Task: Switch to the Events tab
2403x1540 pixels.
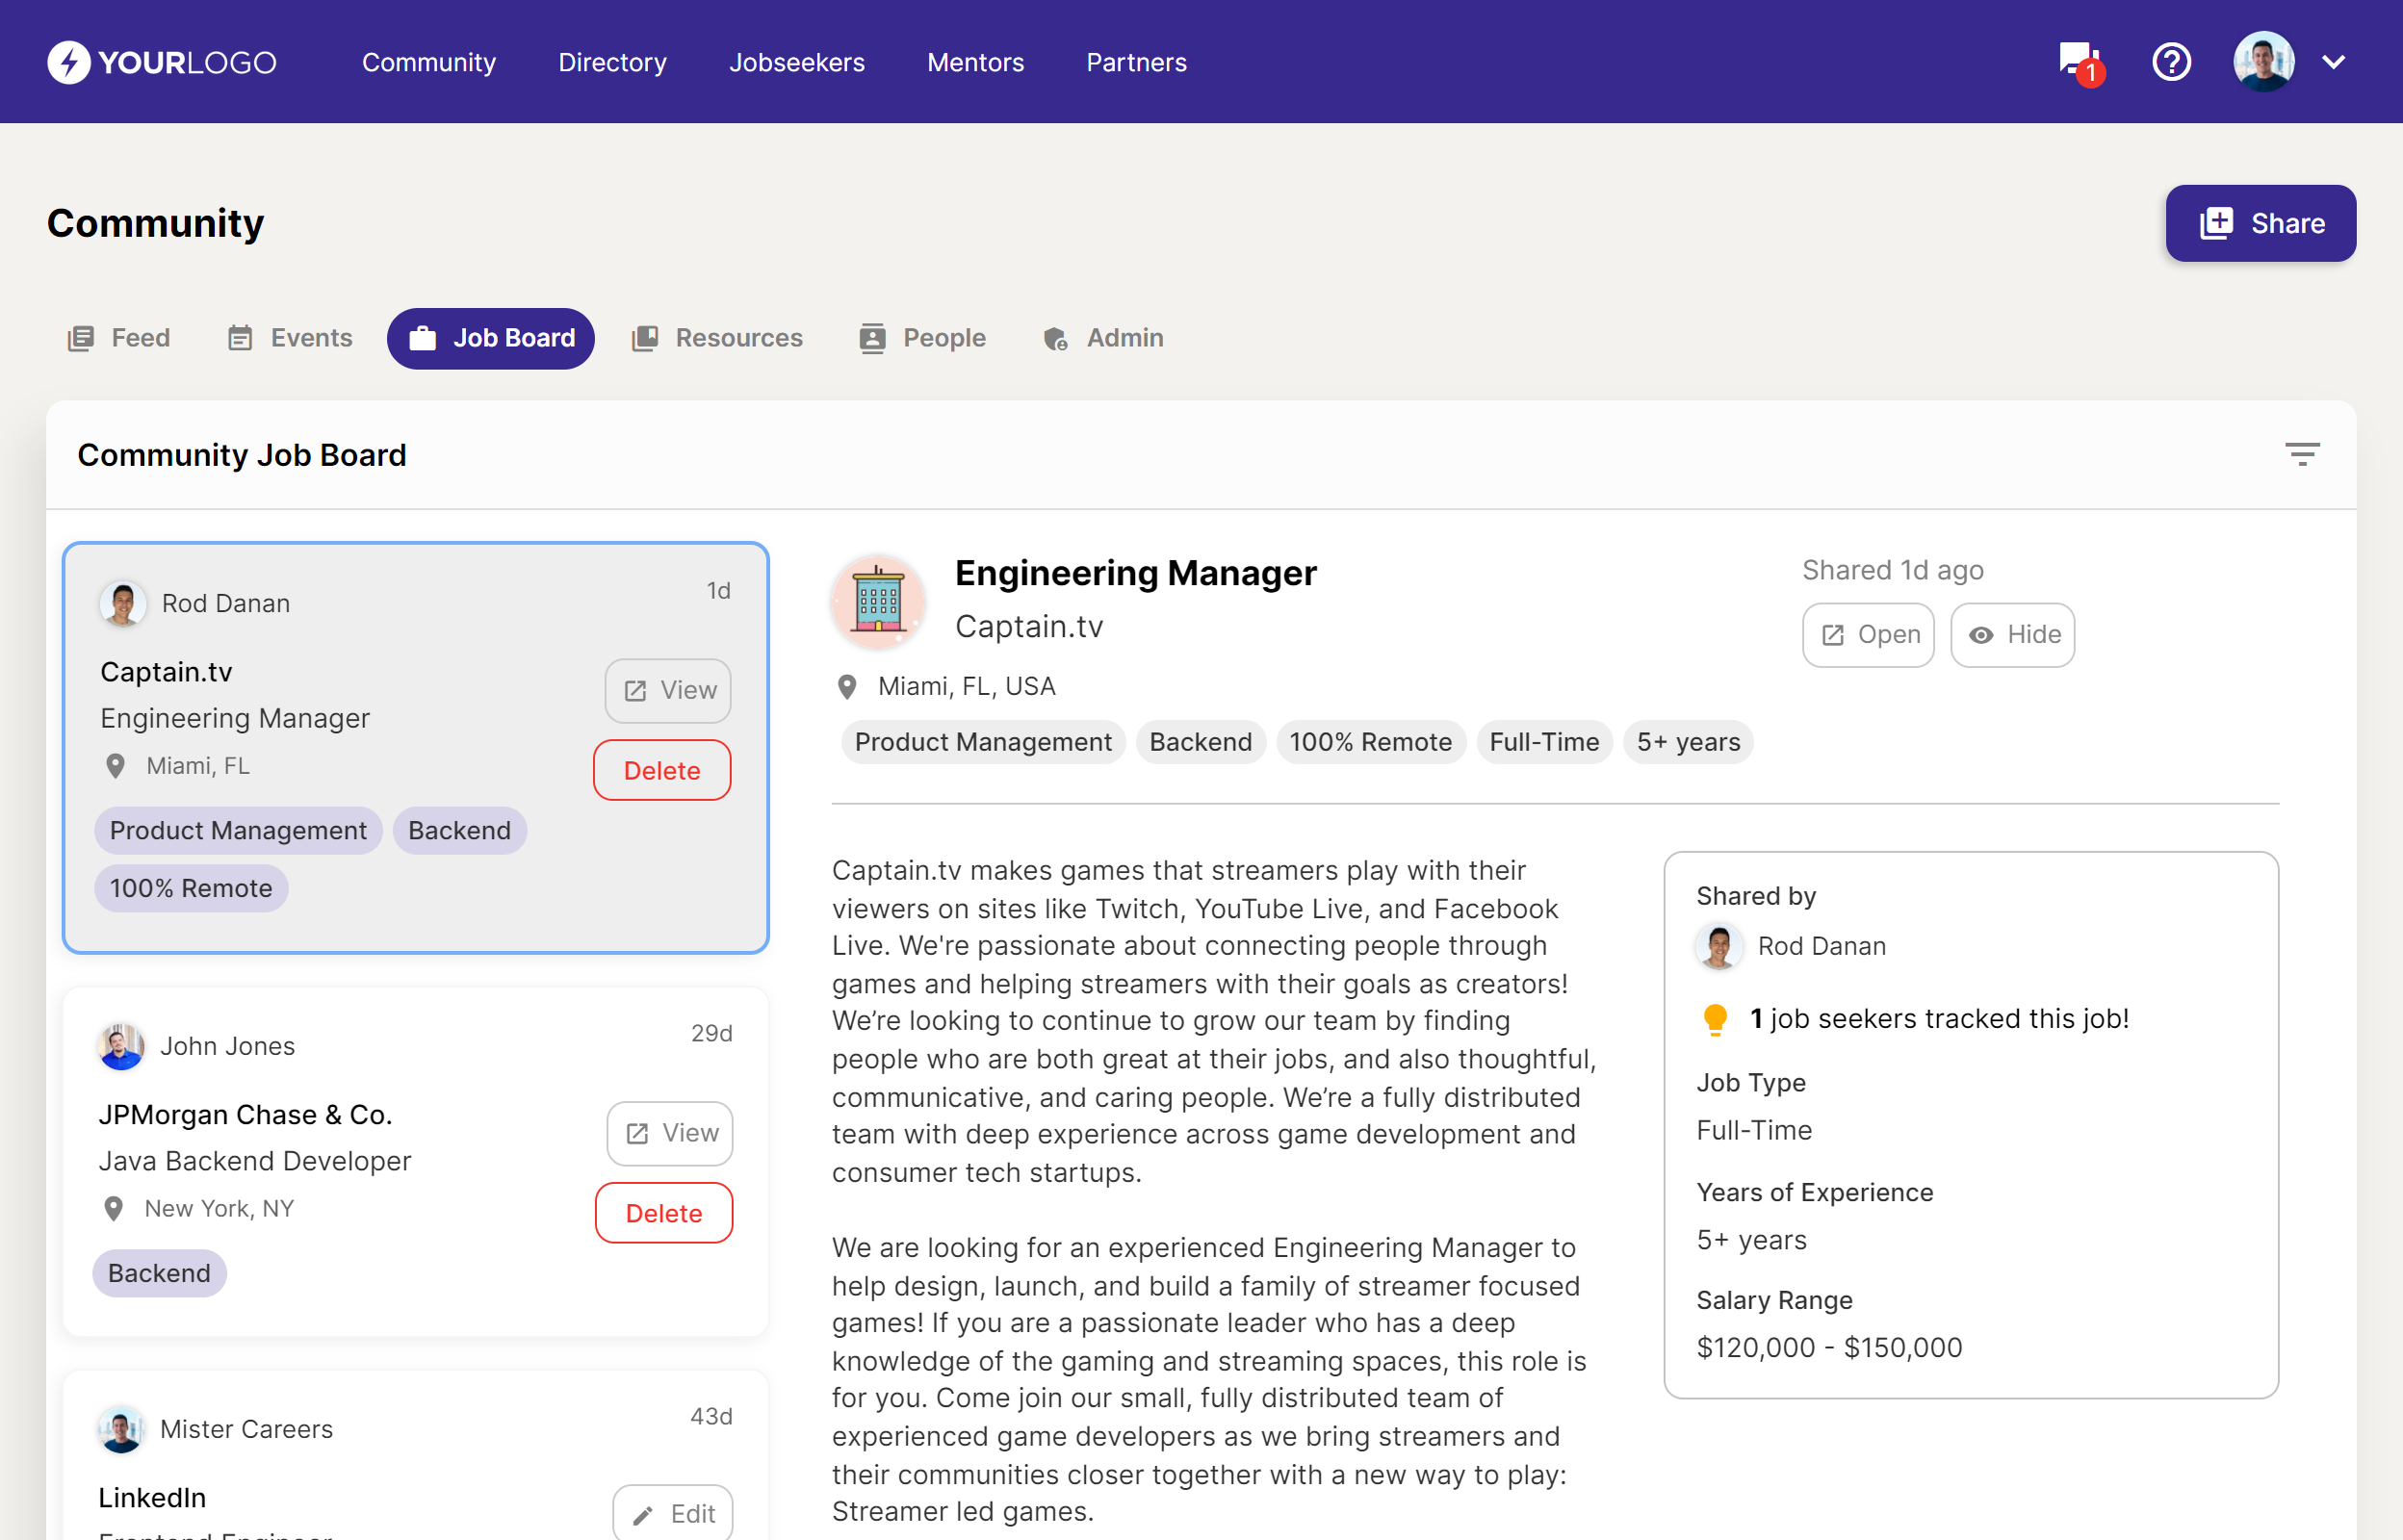Action: point(291,338)
